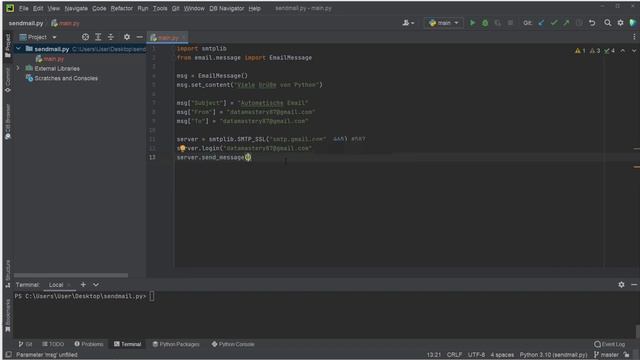Click the 4 spaces indent setting
This screenshot has height=360, width=640.
(502, 355)
